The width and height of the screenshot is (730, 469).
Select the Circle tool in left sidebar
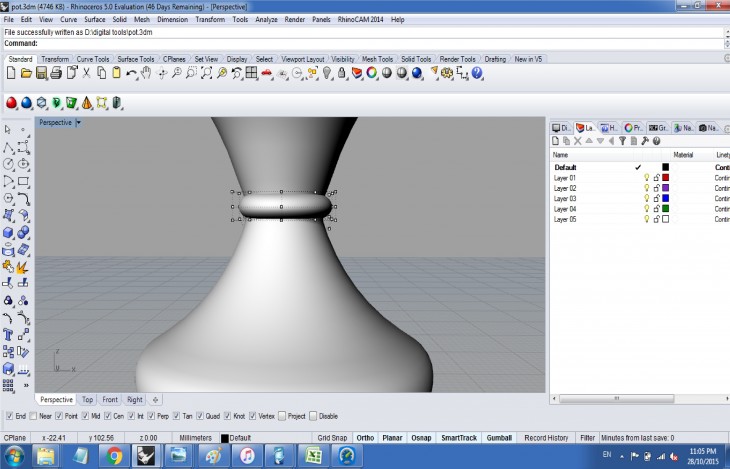coord(8,164)
